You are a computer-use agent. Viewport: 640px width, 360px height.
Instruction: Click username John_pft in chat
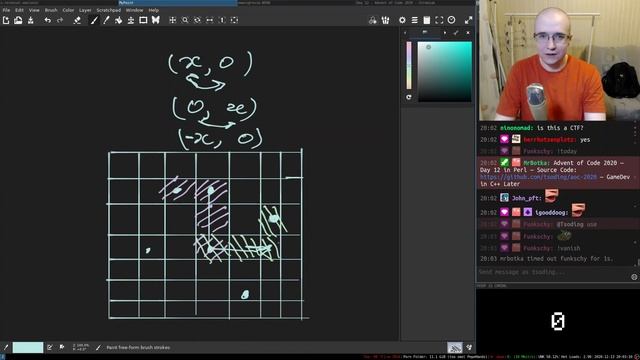tap(526, 198)
